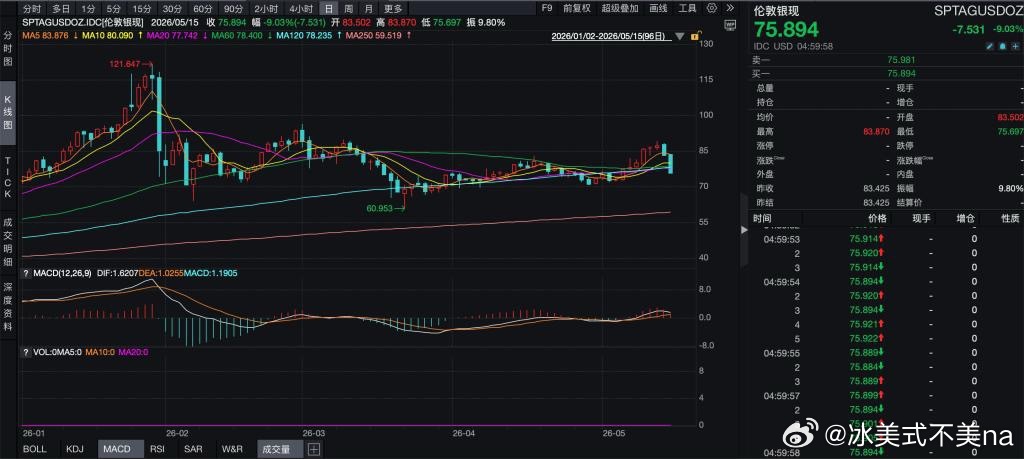1024x459 pixels.
Task: Open 成交明细 in left sidebar
Action: click(8, 241)
